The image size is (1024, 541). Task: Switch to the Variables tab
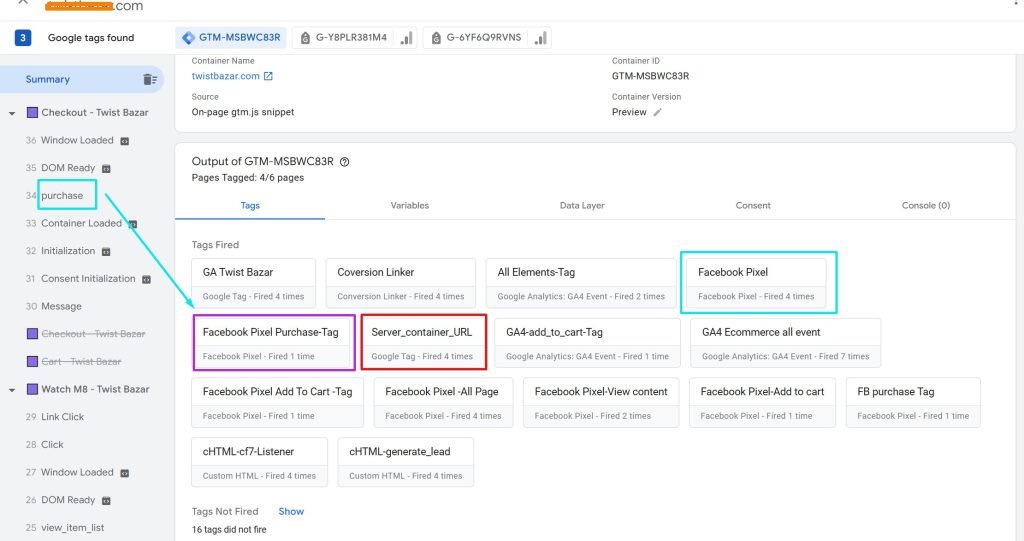click(x=409, y=205)
